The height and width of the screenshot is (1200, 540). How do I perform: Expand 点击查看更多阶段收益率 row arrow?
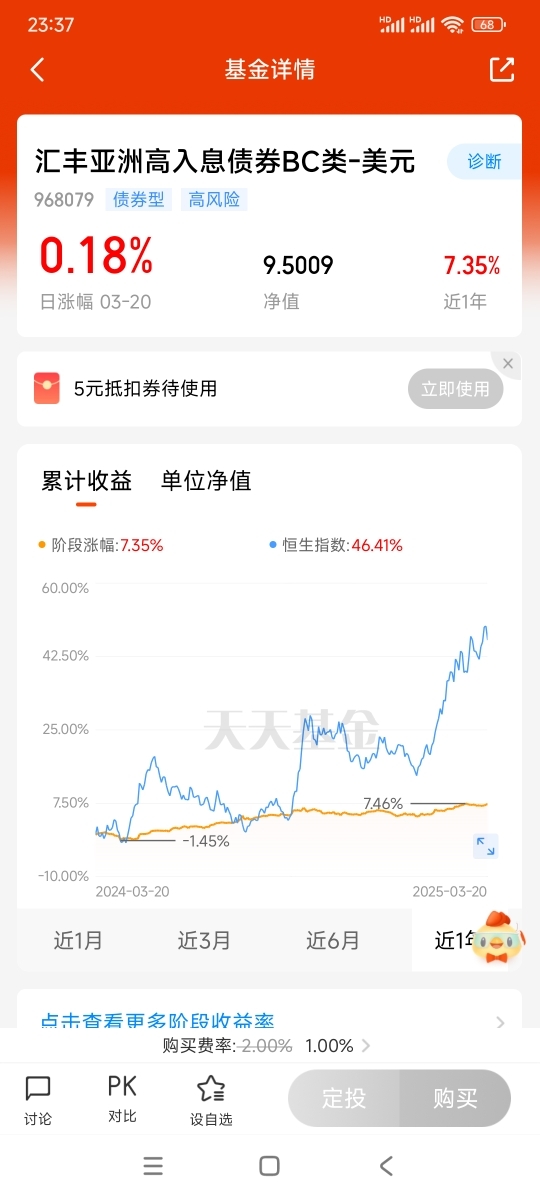(x=501, y=1021)
